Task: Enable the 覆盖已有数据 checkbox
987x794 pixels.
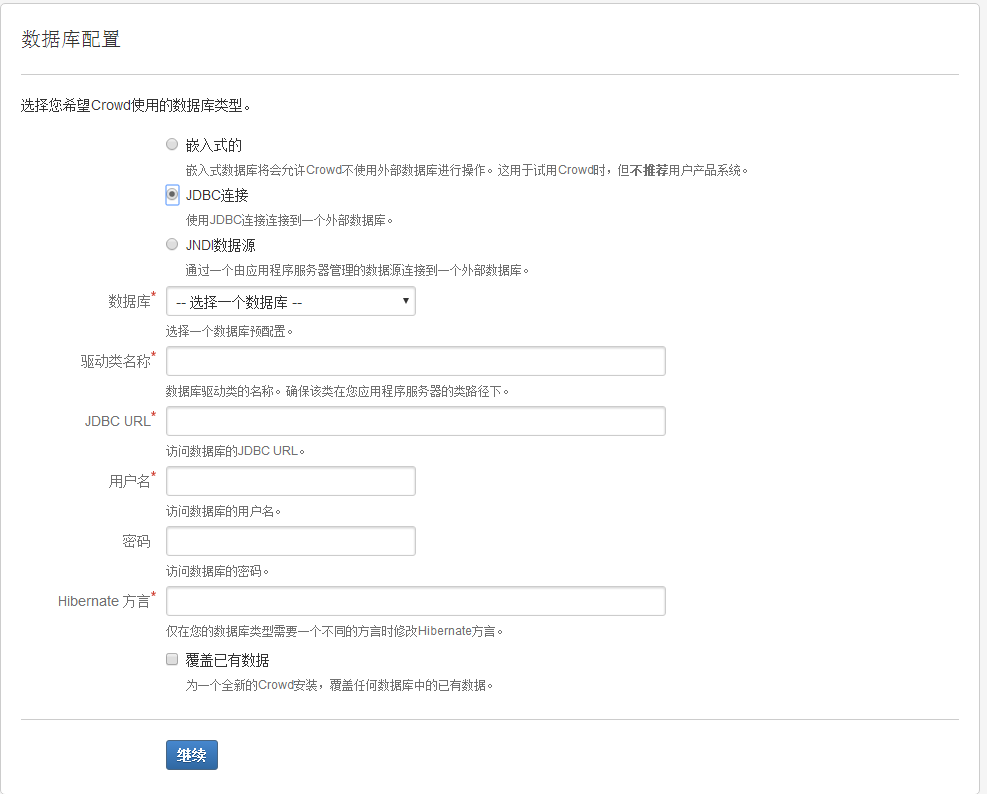Action: click(171, 658)
